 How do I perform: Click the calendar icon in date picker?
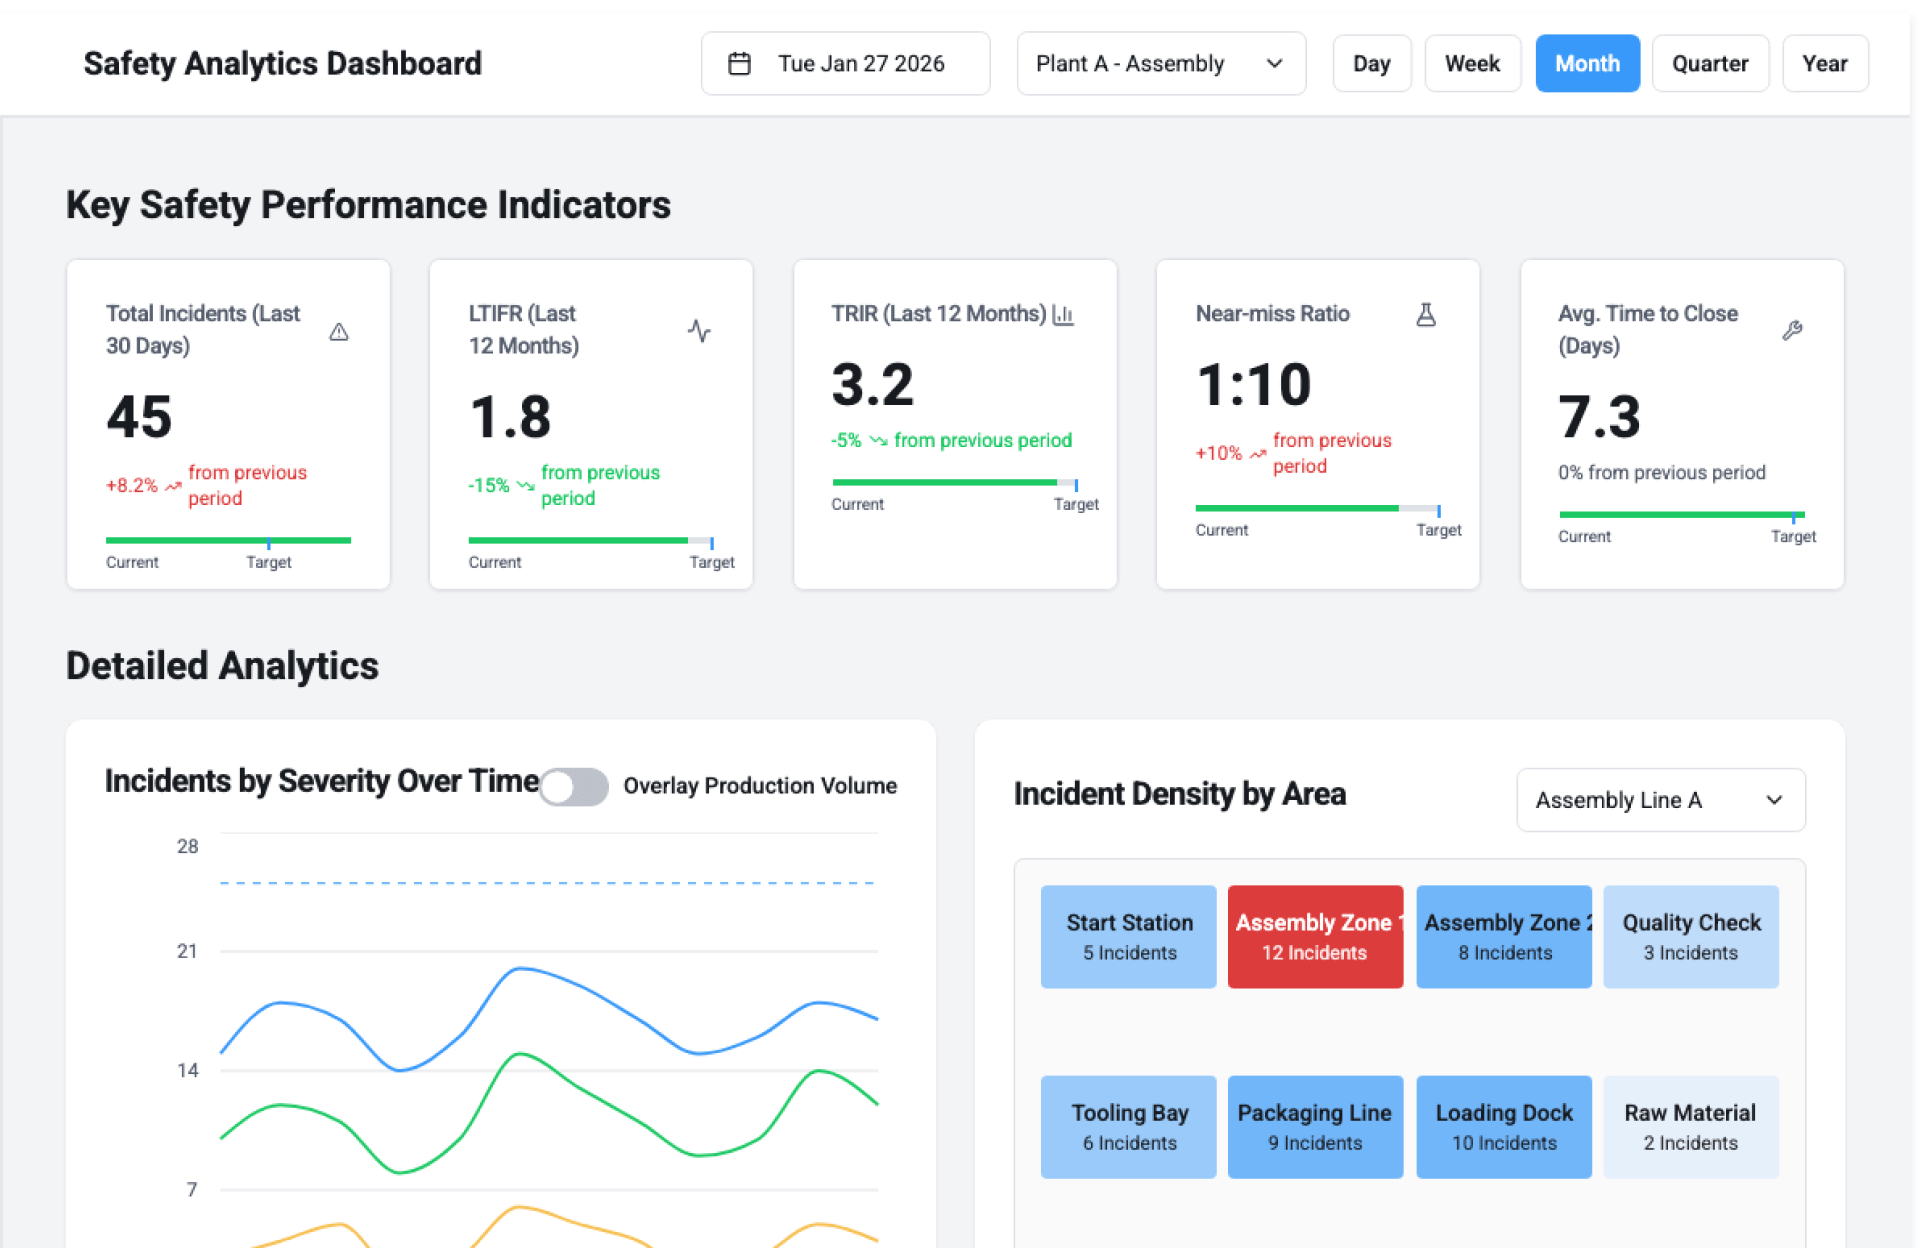739,64
